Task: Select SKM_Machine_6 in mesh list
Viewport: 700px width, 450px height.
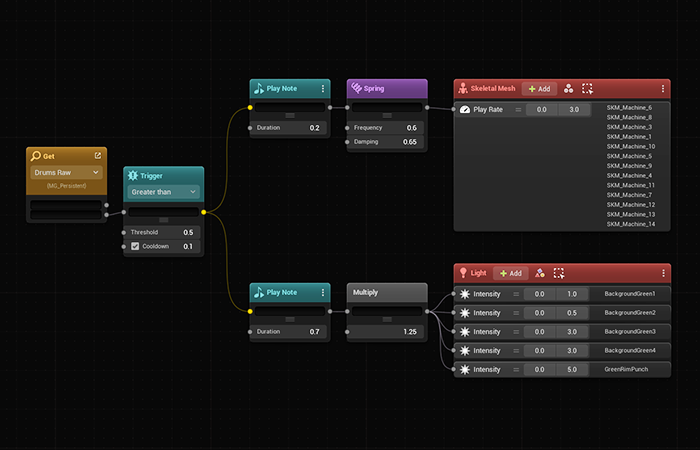Action: pyautogui.click(x=629, y=108)
